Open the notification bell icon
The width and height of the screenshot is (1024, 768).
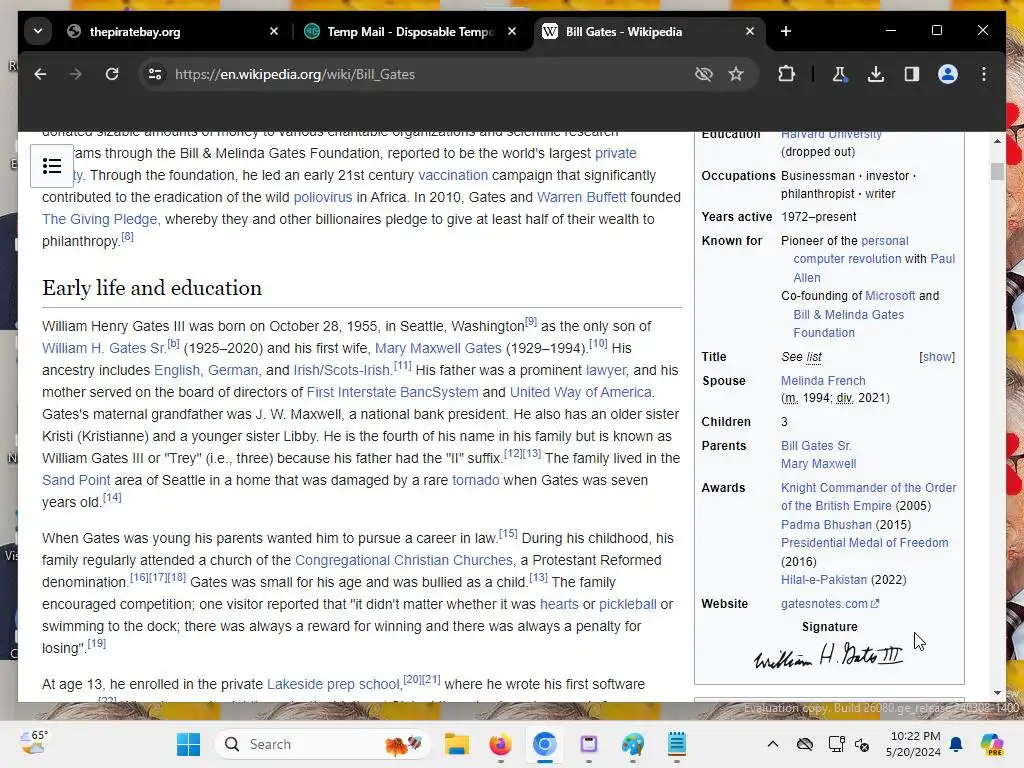click(x=956, y=744)
